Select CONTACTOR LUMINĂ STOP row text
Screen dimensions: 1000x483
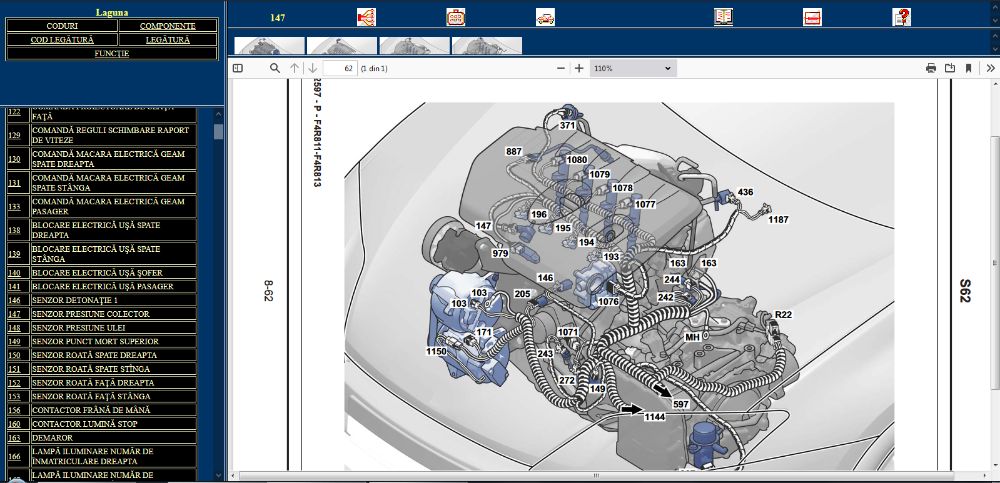(x=85, y=424)
